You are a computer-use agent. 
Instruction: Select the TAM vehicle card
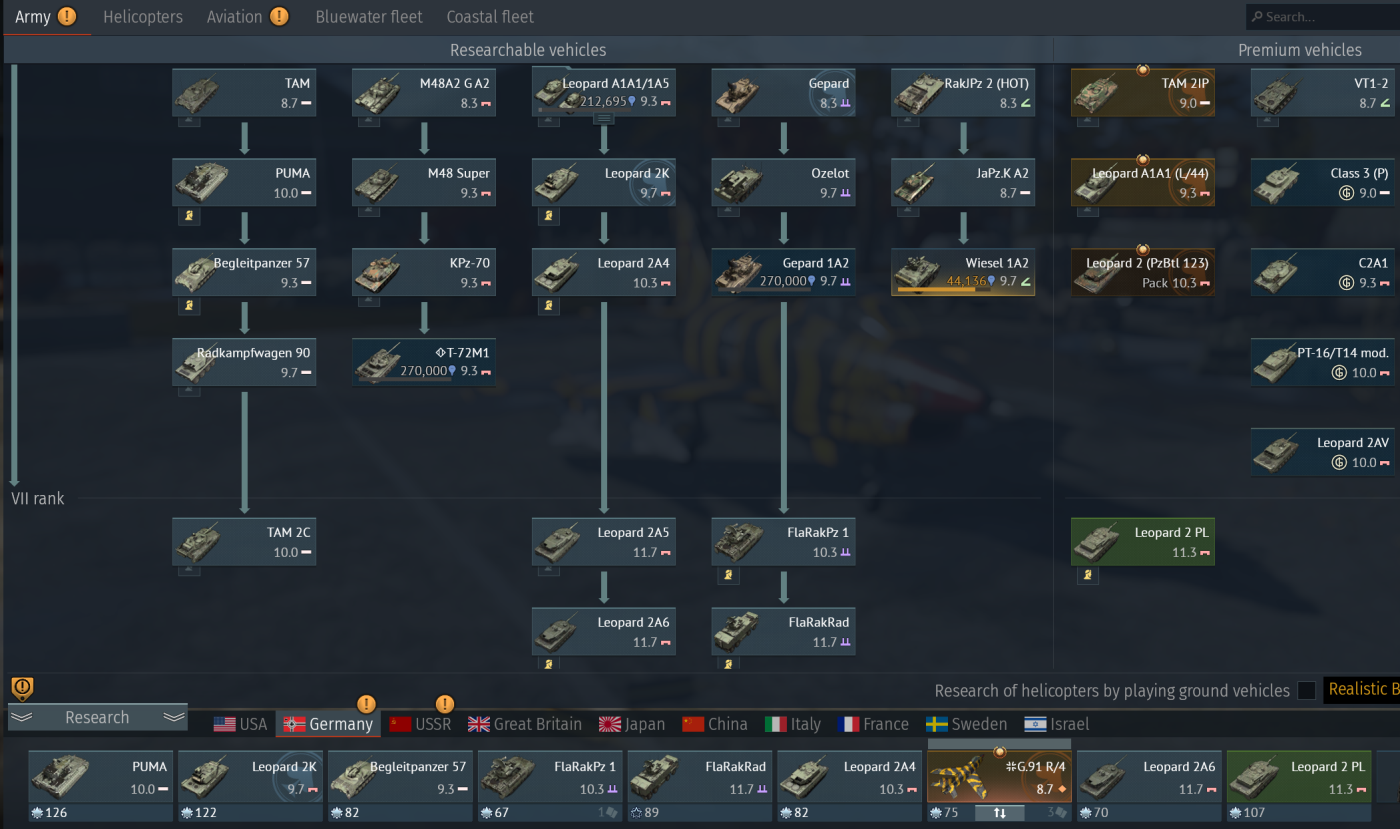(244, 92)
